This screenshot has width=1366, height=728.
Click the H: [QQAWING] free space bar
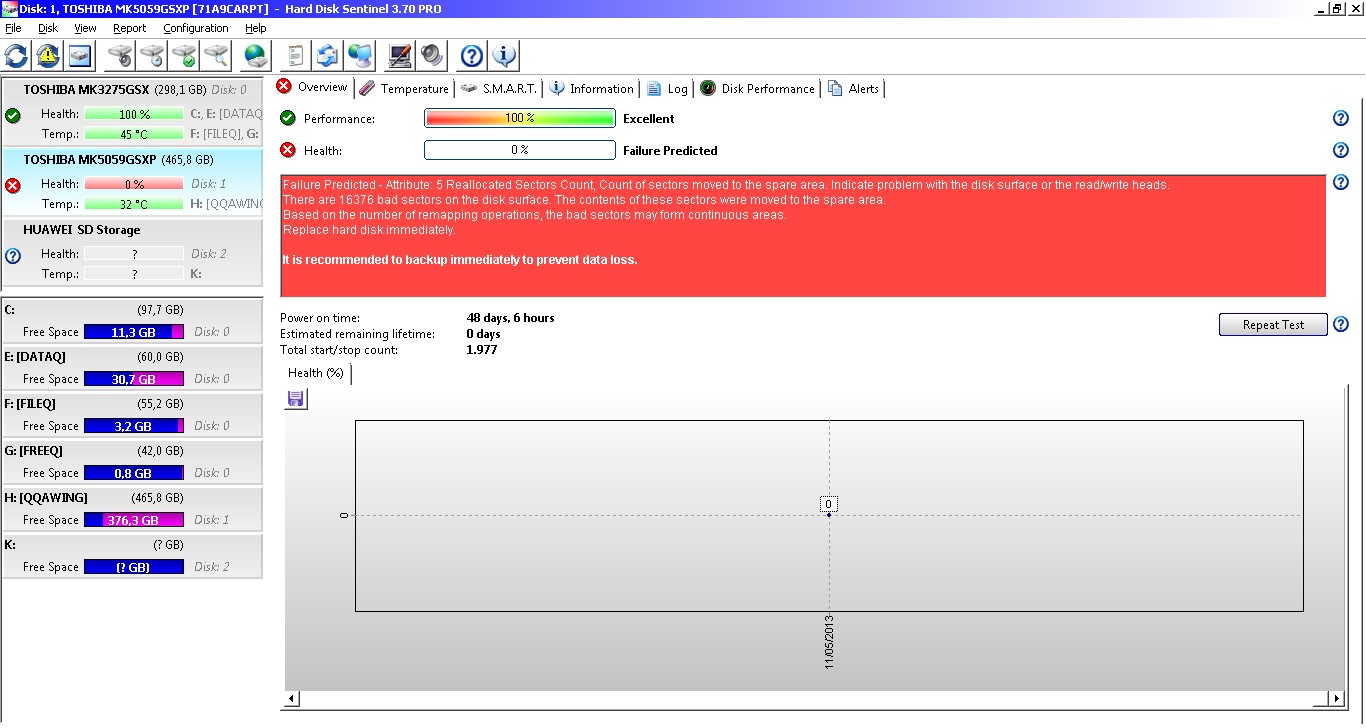pos(134,520)
